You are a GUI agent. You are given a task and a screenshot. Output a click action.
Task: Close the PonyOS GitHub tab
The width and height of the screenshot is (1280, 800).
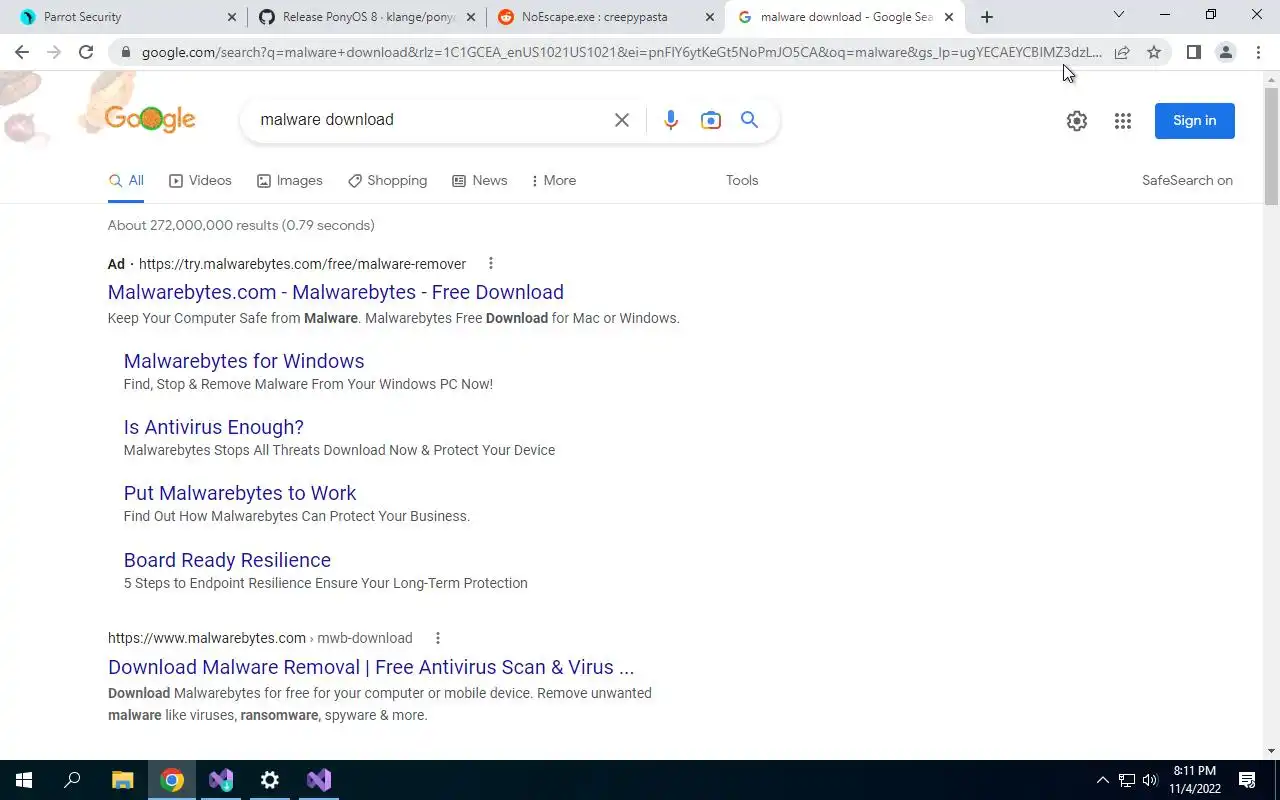click(x=471, y=17)
